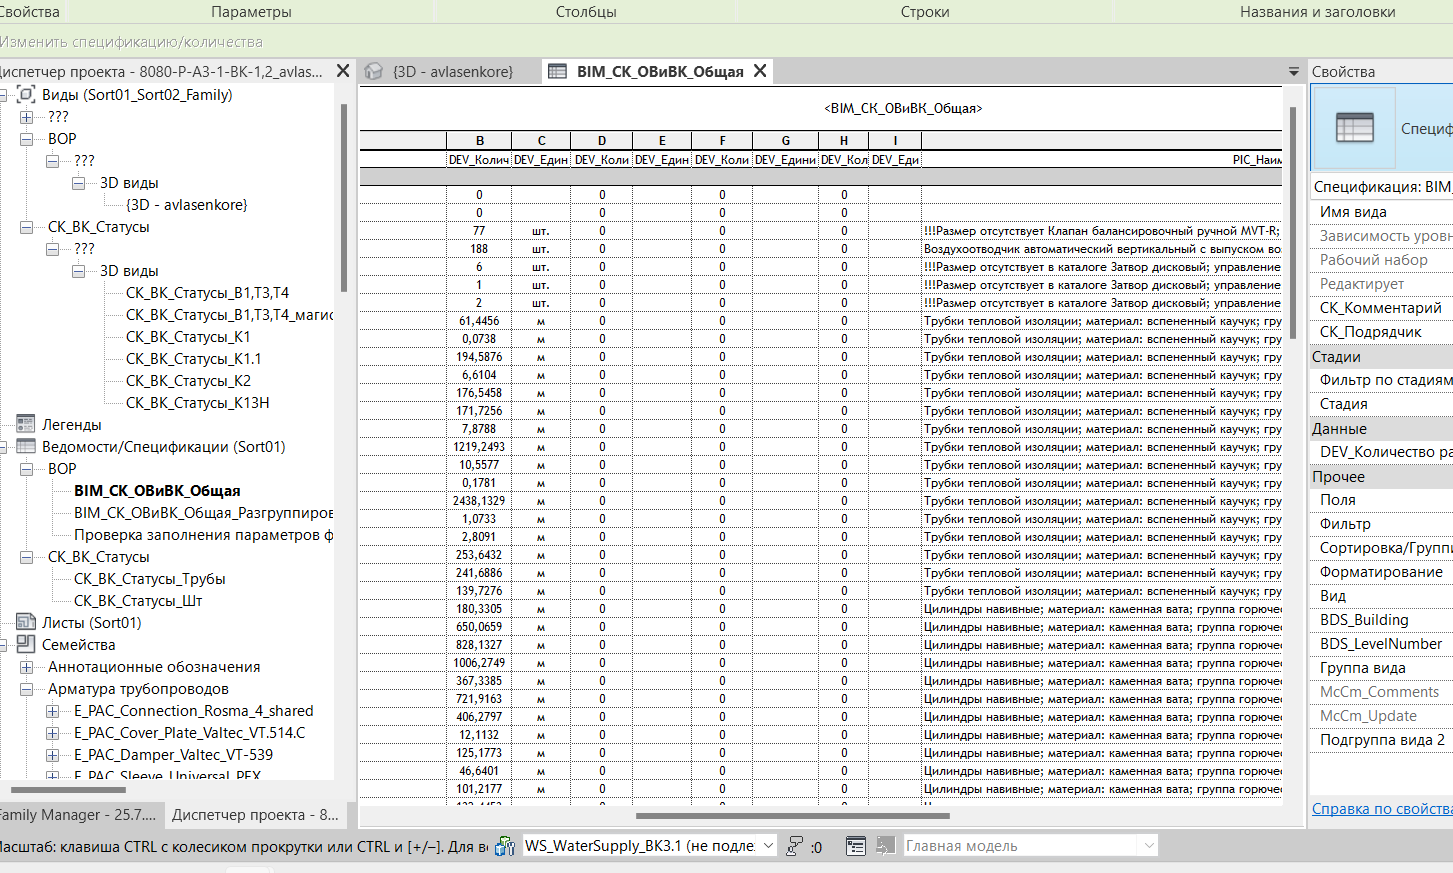Viewport: 1453px width, 873px height.
Task: Expand the Аннотационные обозначения node
Action: [27, 667]
